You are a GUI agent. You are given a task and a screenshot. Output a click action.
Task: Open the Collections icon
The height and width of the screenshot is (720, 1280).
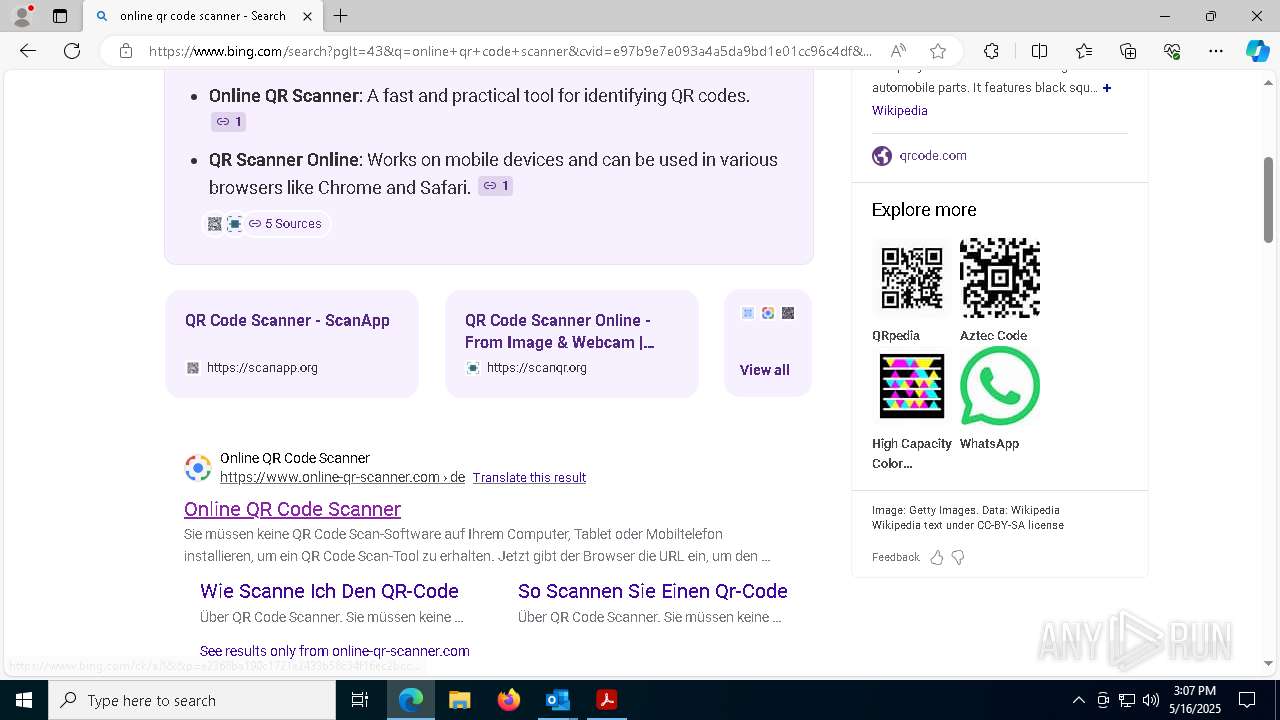1128,51
